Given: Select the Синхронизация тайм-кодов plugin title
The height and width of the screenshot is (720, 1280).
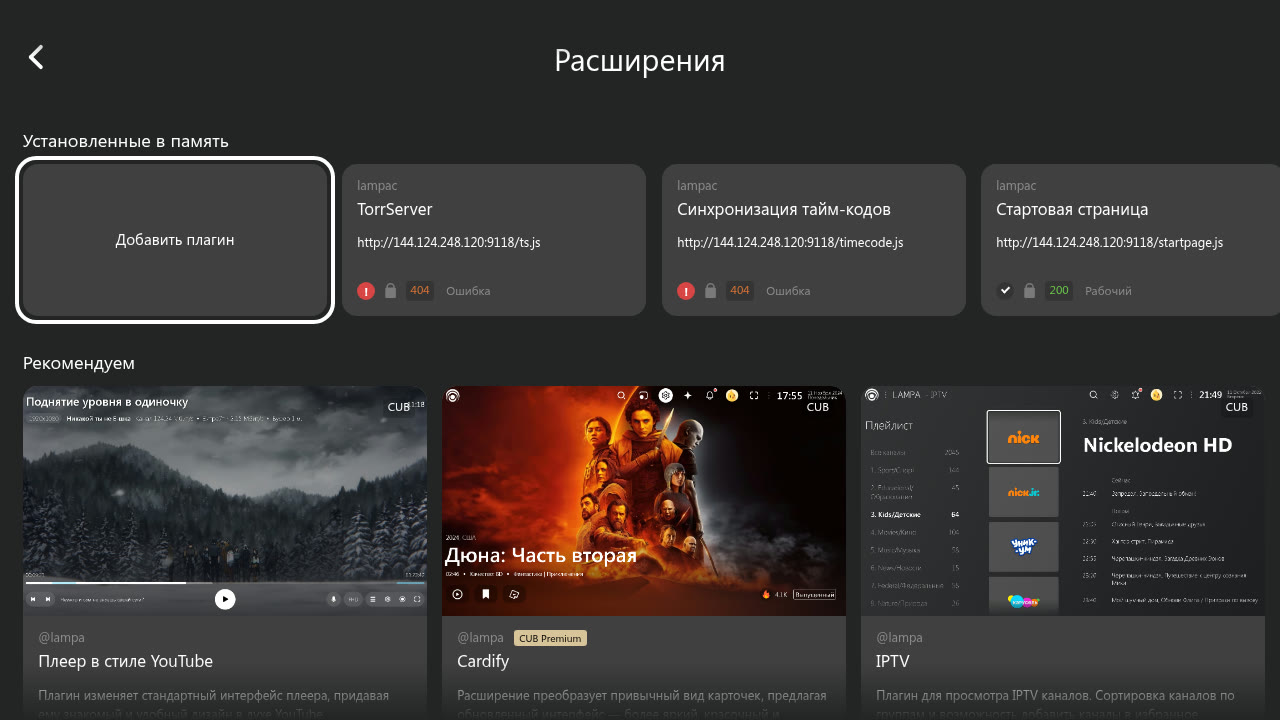Looking at the screenshot, I should 784,209.
